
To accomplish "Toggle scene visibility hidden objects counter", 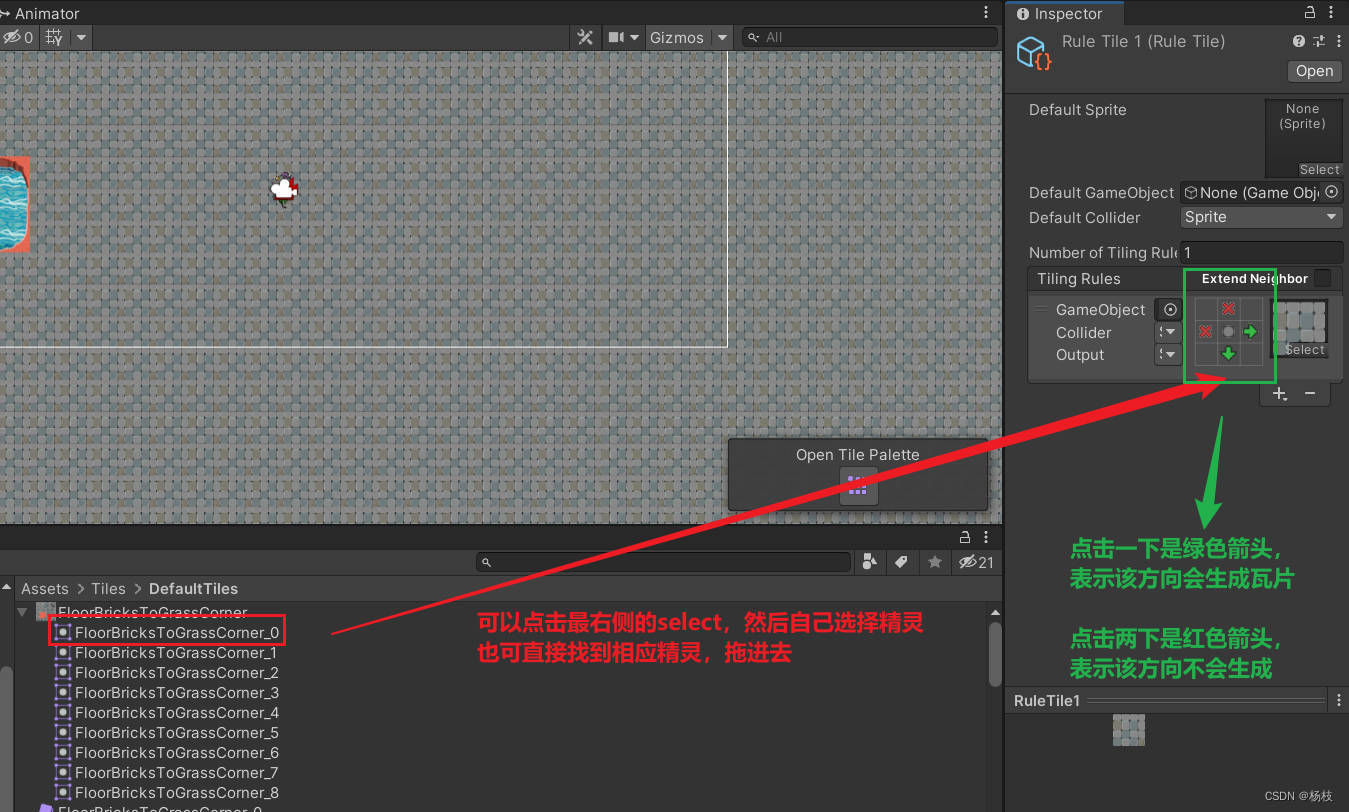I will [17, 37].
